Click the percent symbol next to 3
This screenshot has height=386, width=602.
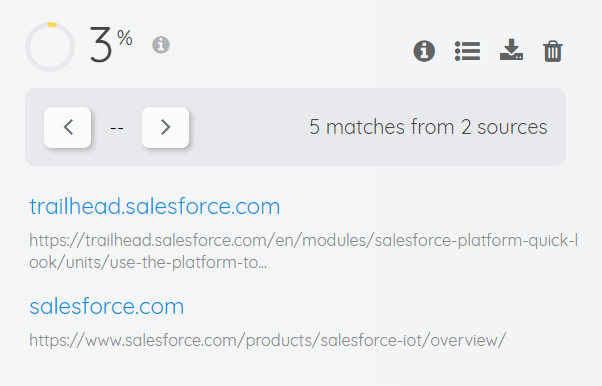(125, 38)
